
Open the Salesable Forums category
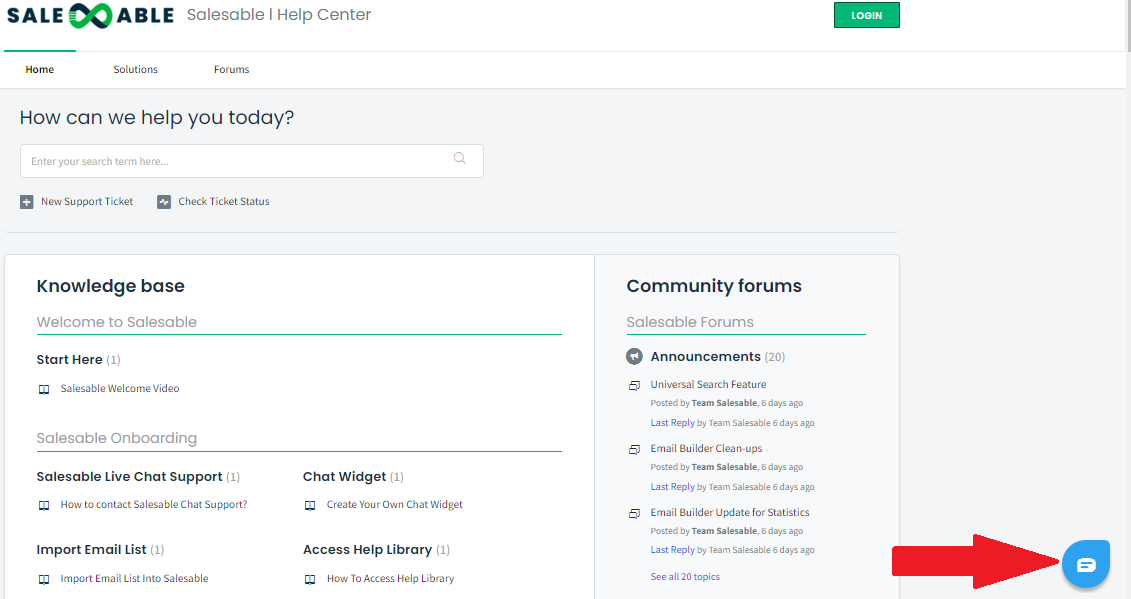click(690, 322)
